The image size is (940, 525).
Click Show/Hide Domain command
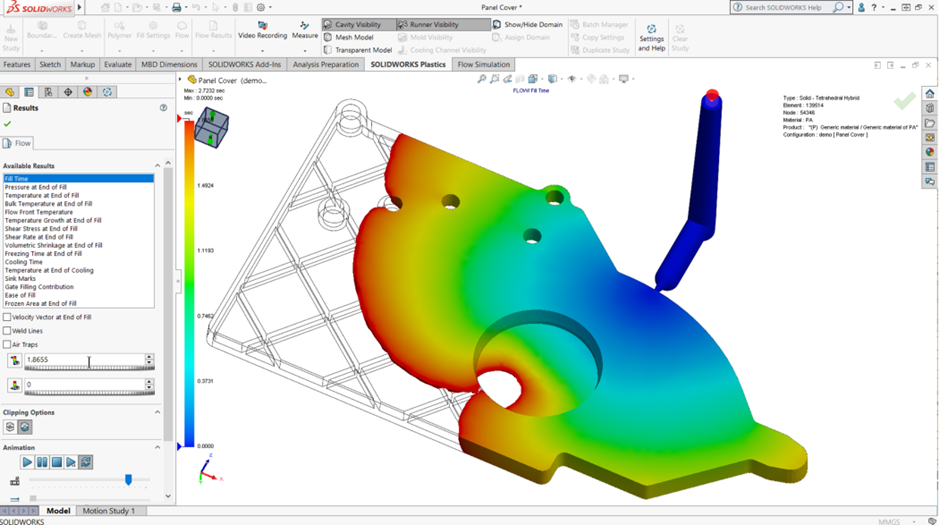click(x=528, y=25)
